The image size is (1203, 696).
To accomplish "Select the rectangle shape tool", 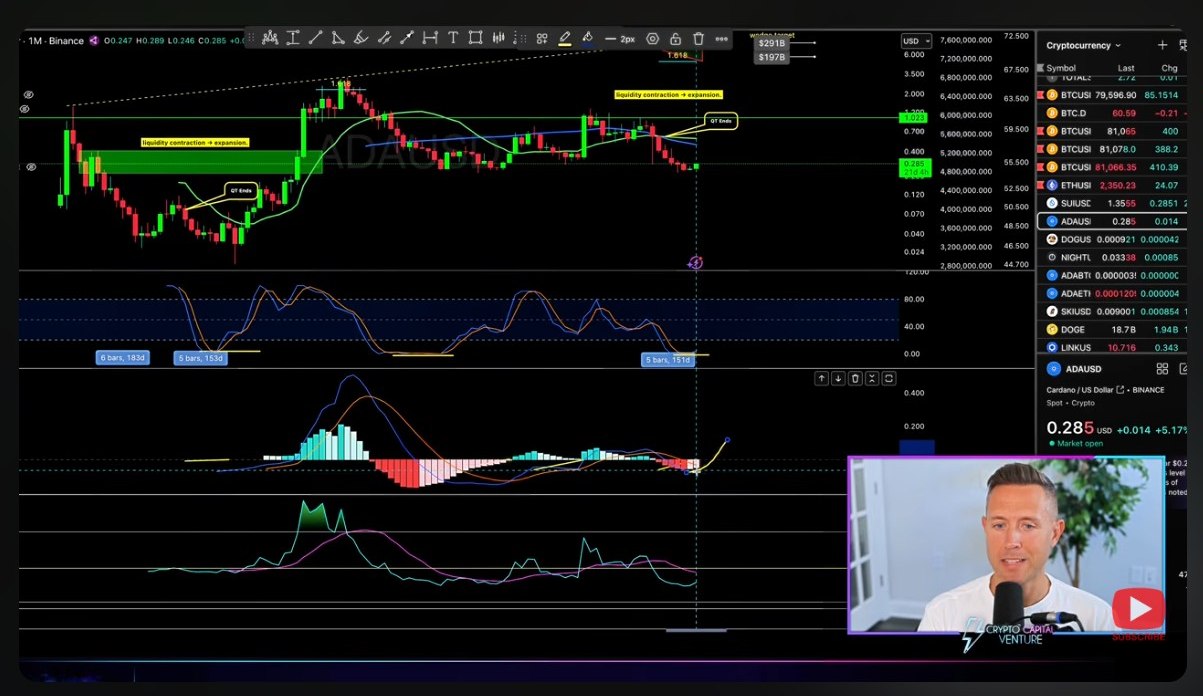I will 475,38.
